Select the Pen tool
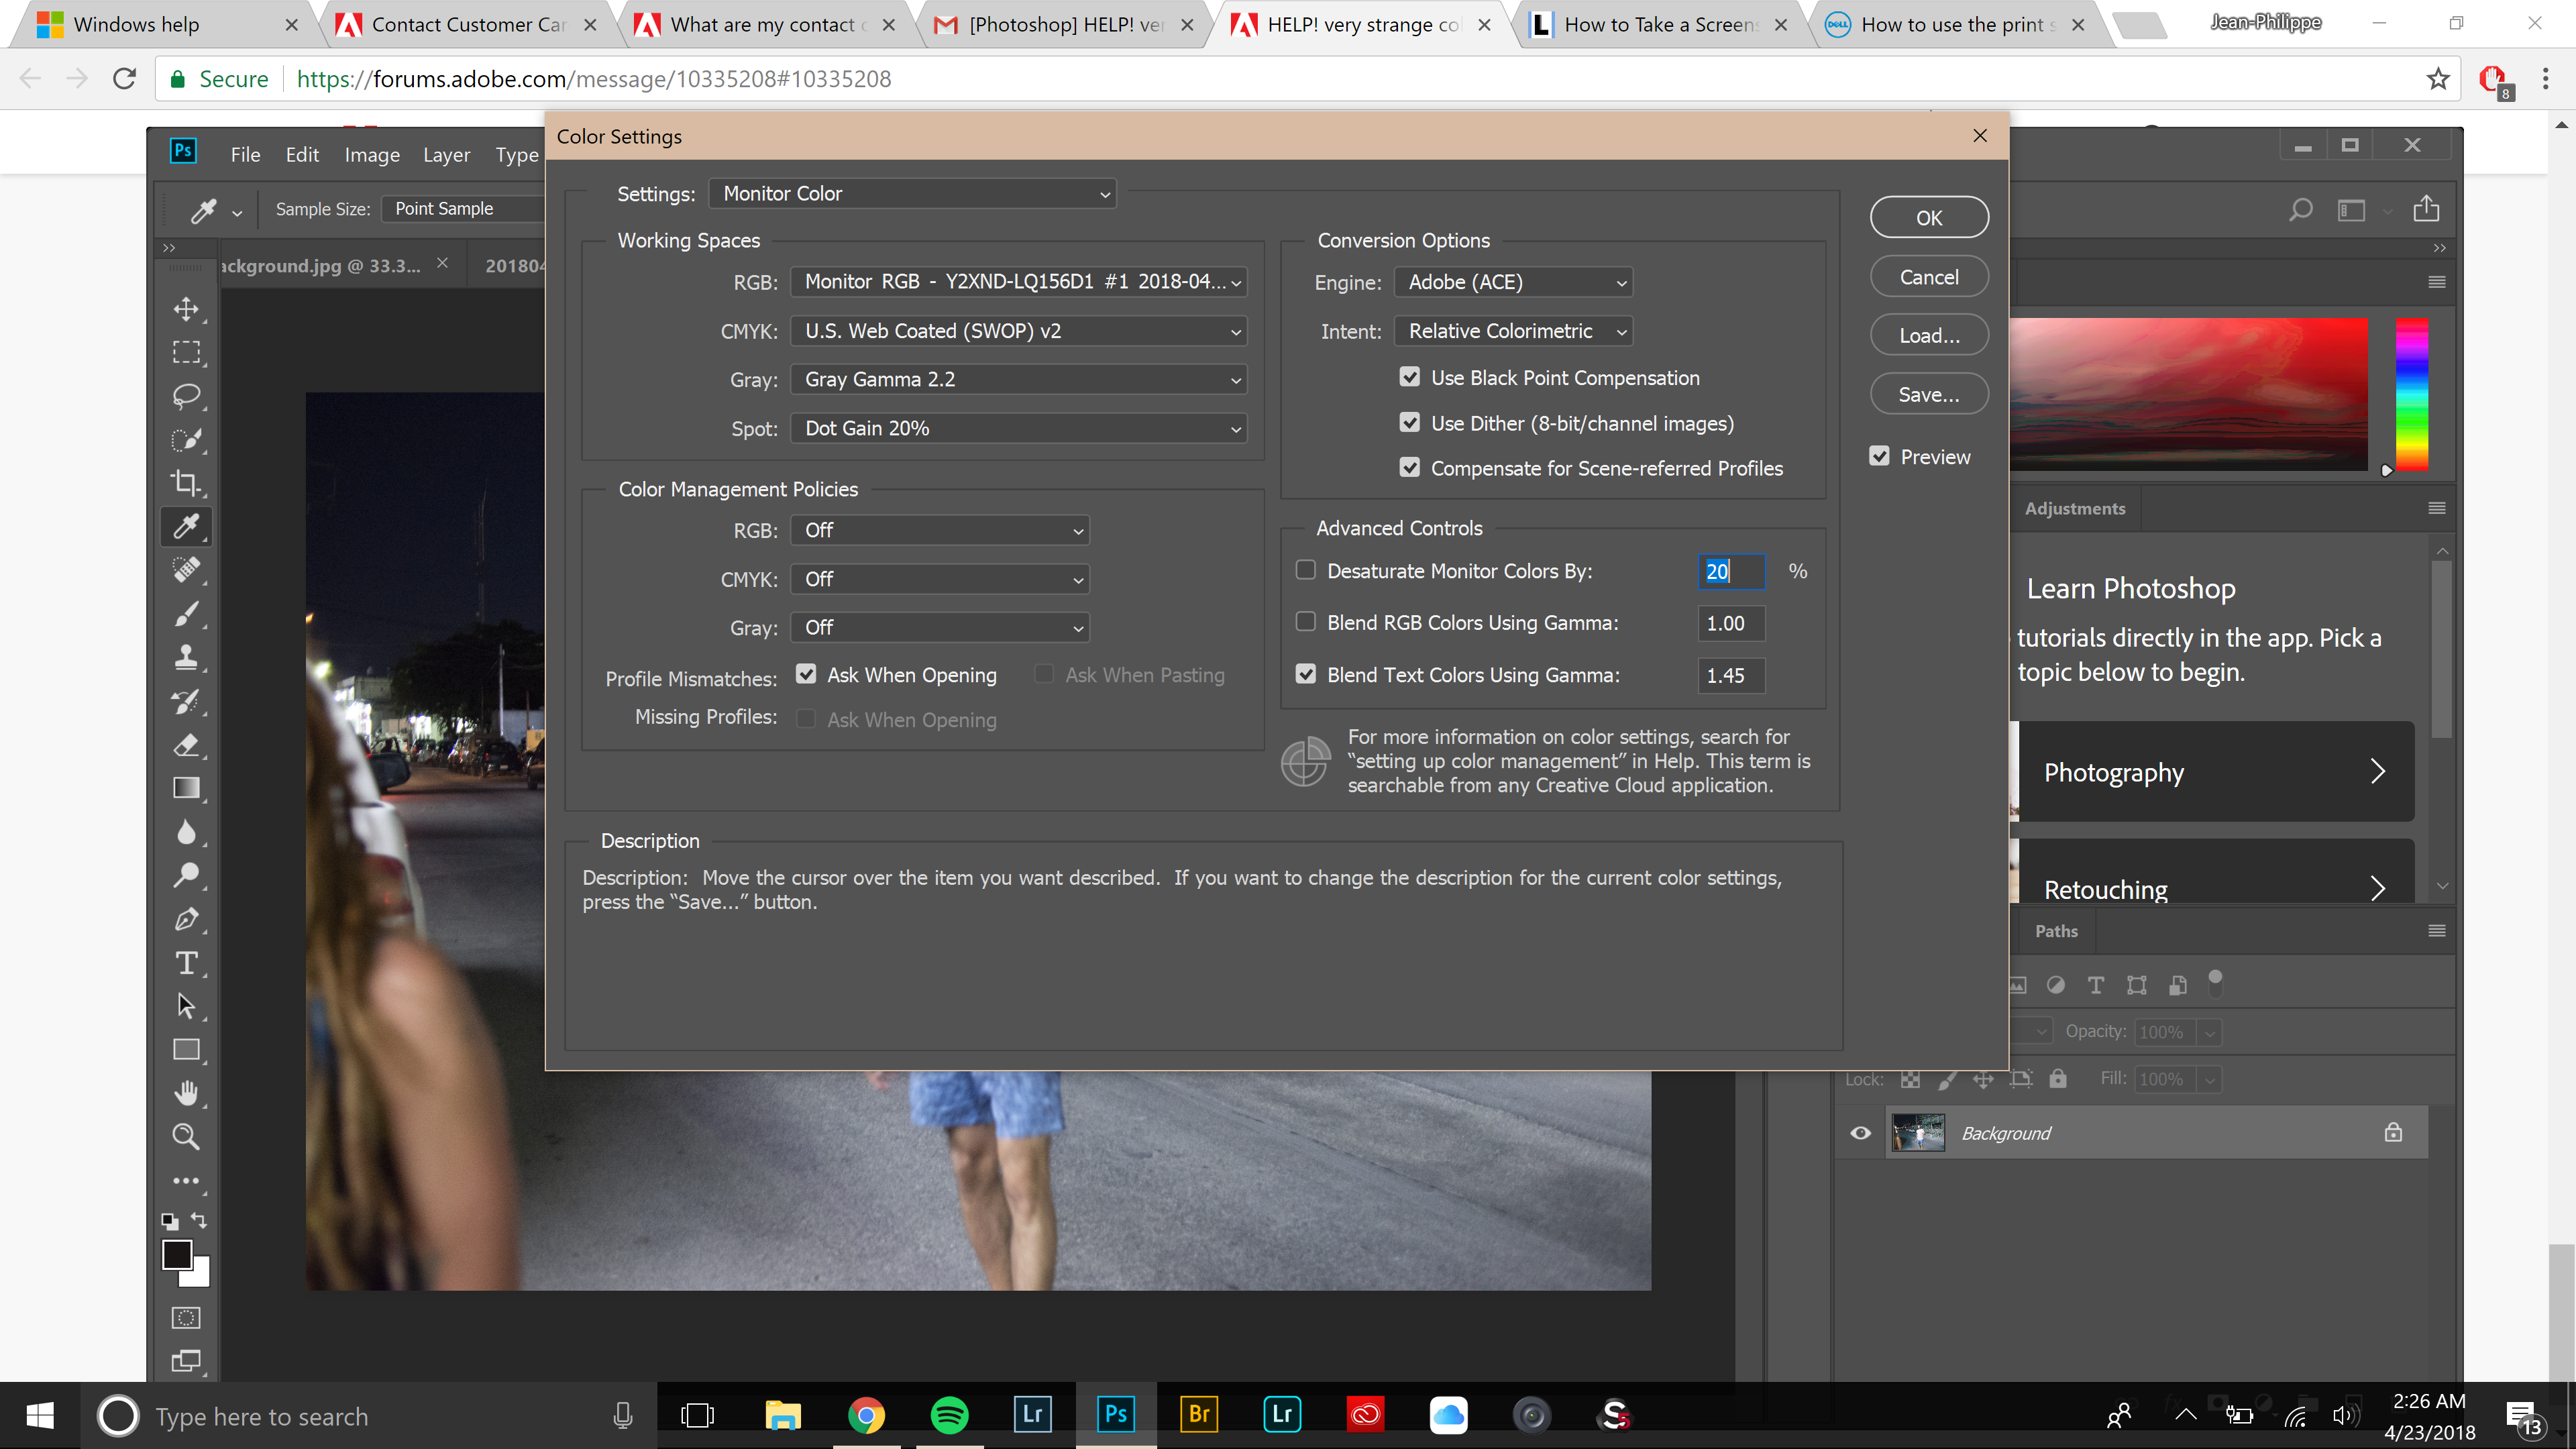This screenshot has height=1449, width=2576. tap(186, 919)
